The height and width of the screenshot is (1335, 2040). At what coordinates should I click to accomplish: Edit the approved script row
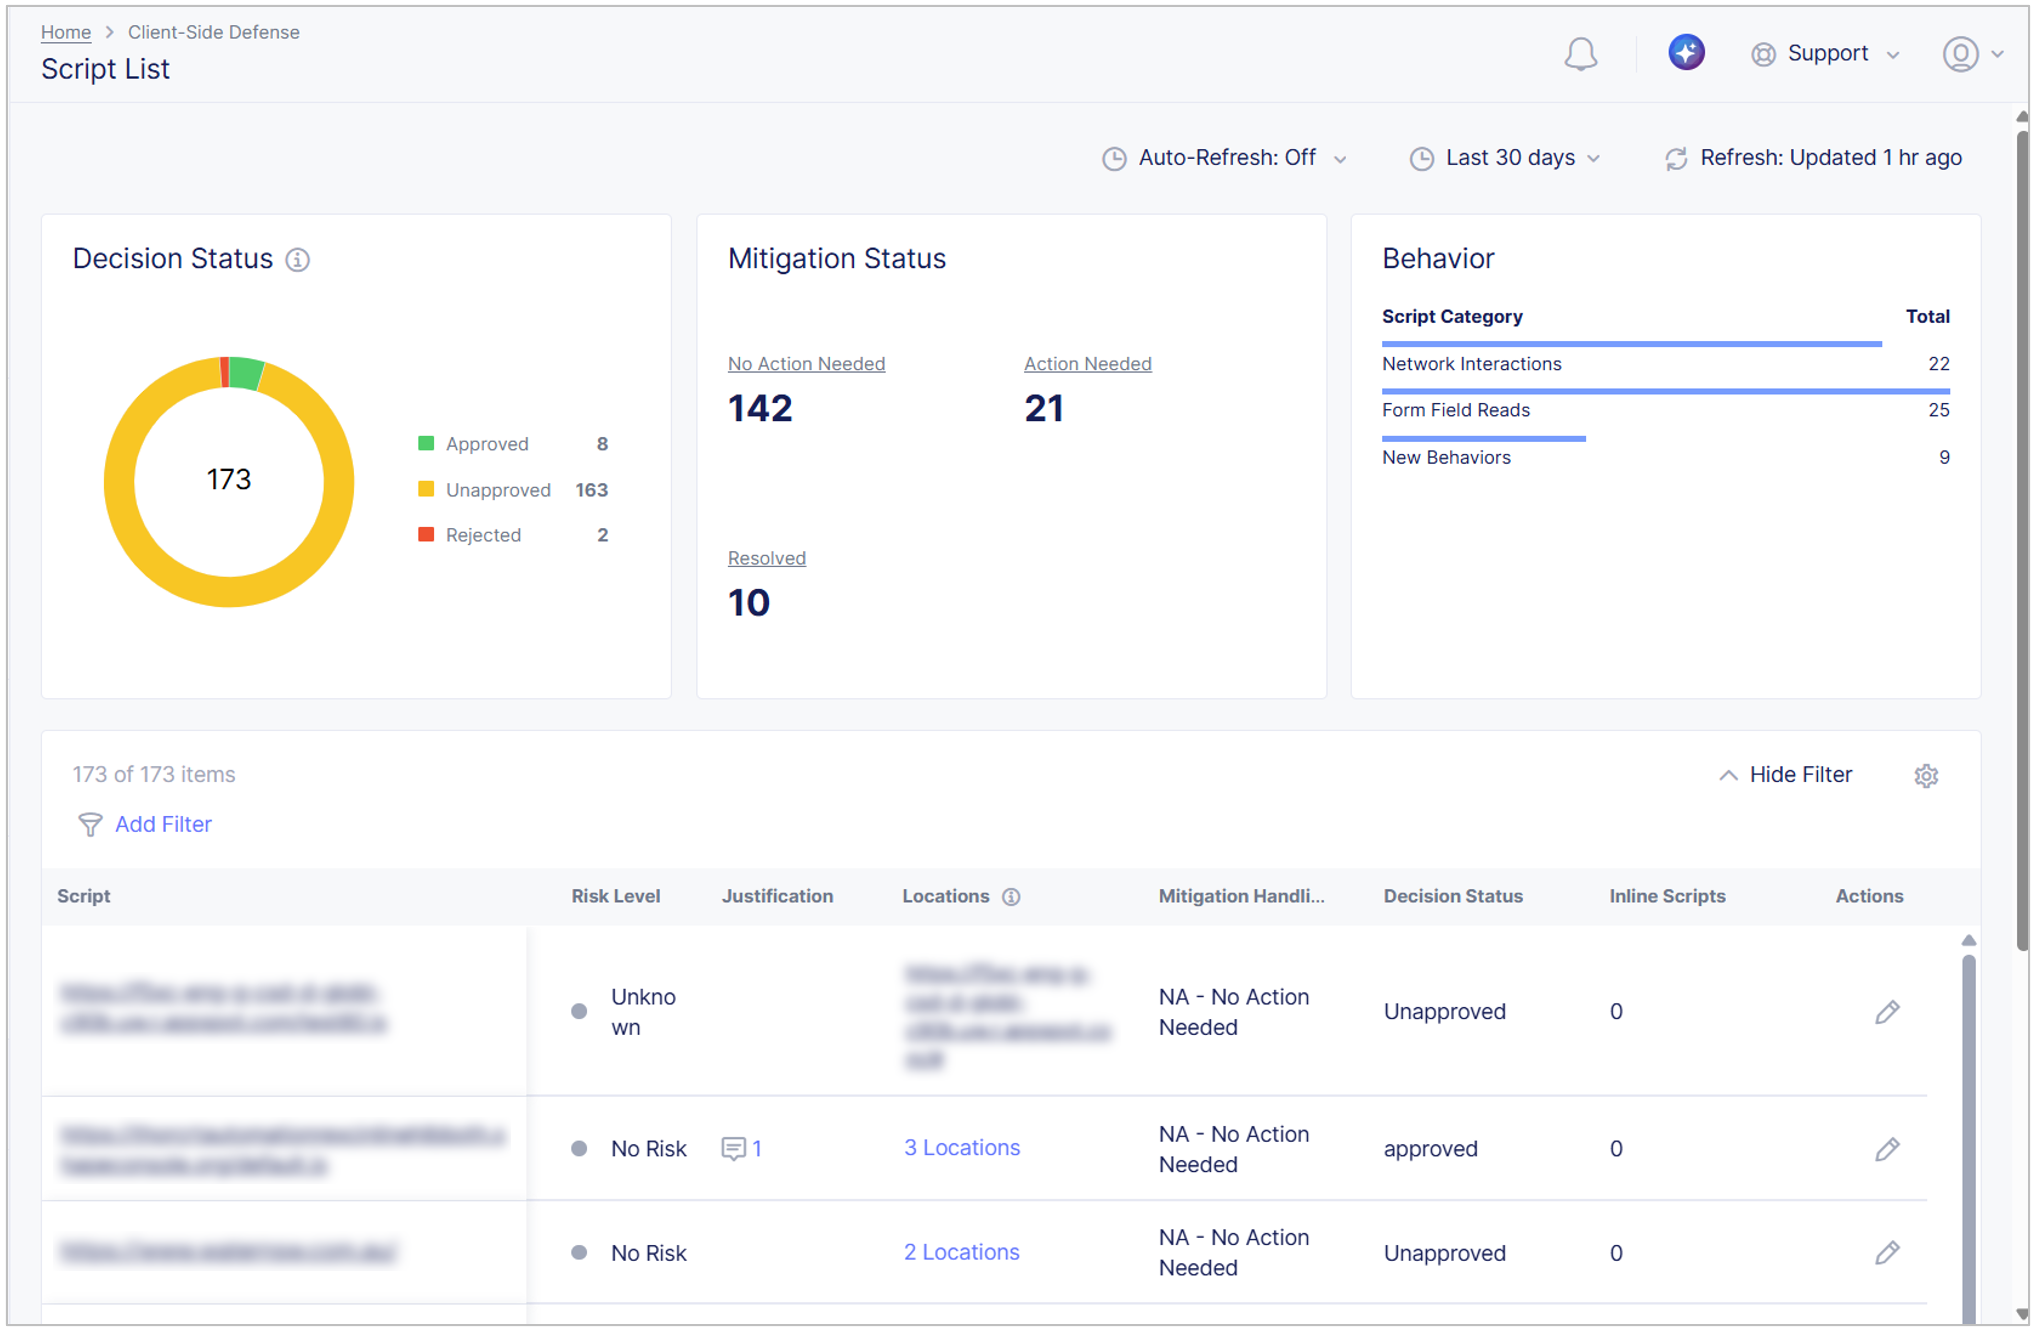1887,1149
